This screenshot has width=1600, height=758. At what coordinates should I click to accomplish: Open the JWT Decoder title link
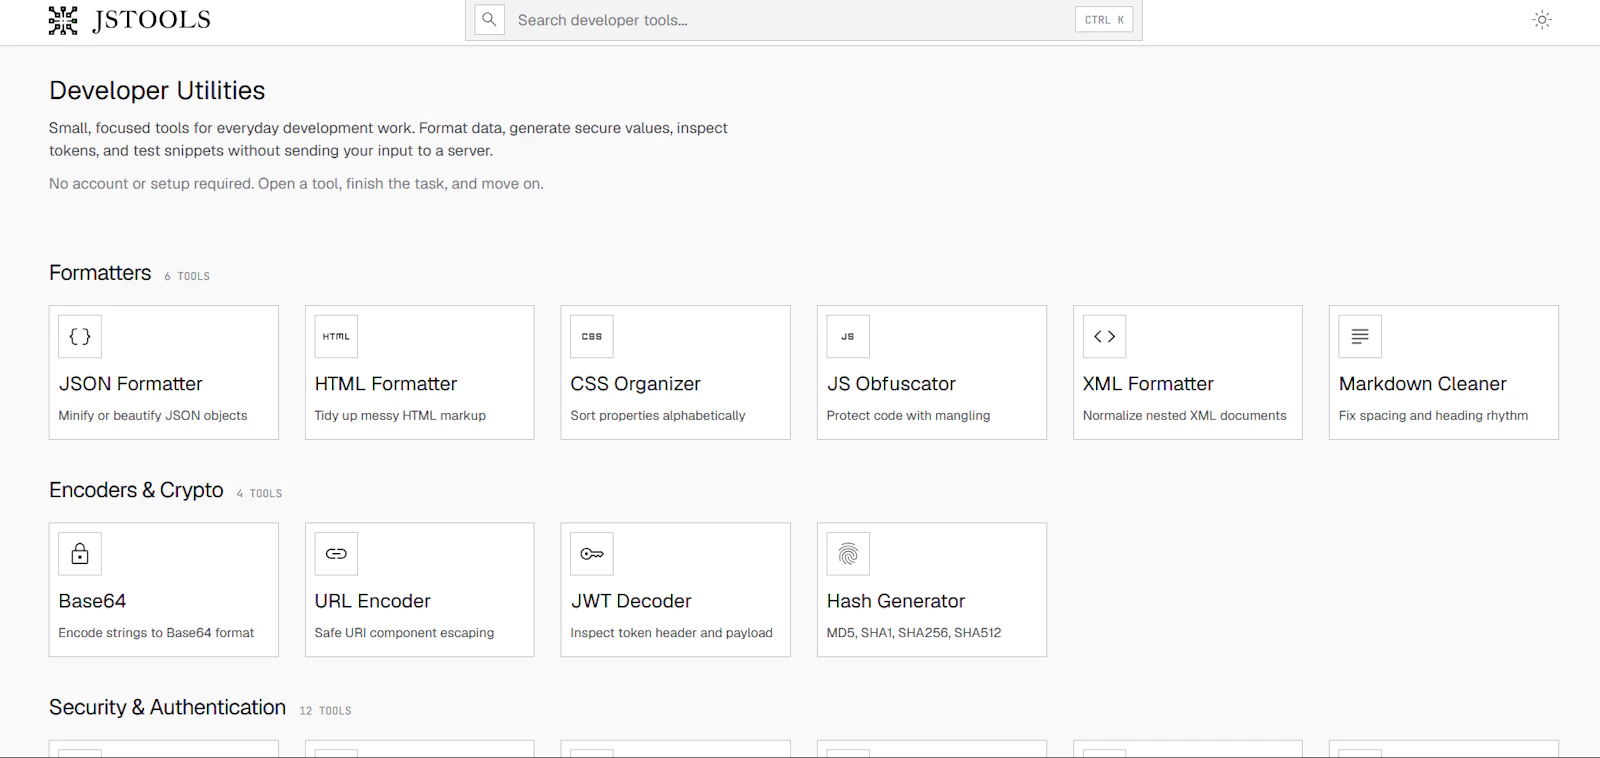point(631,601)
